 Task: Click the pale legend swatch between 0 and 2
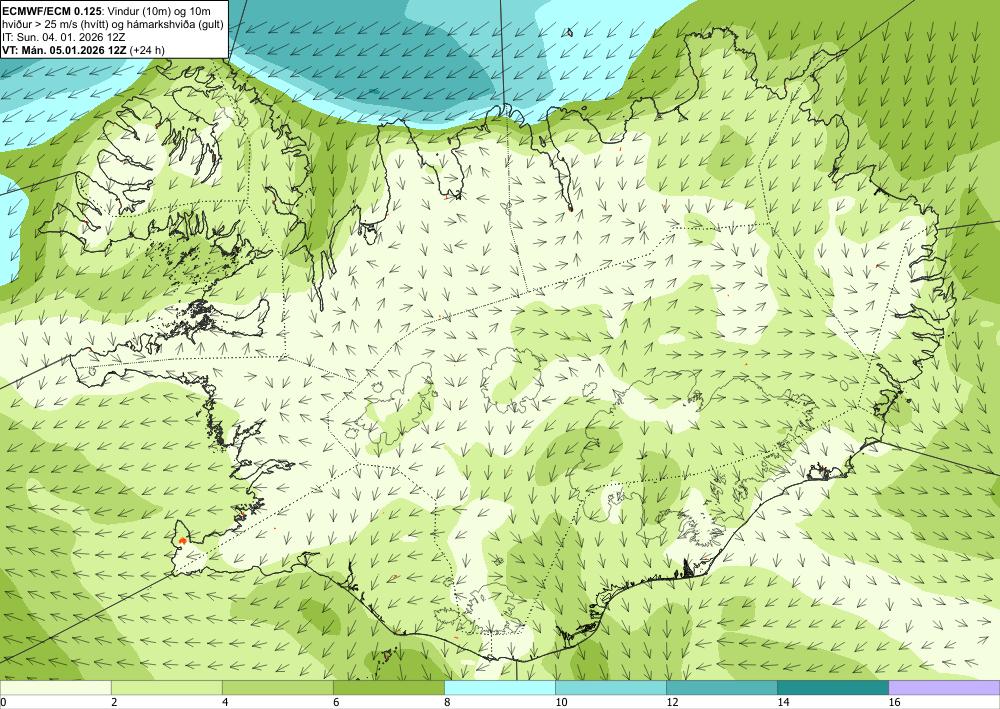[x=55, y=688]
